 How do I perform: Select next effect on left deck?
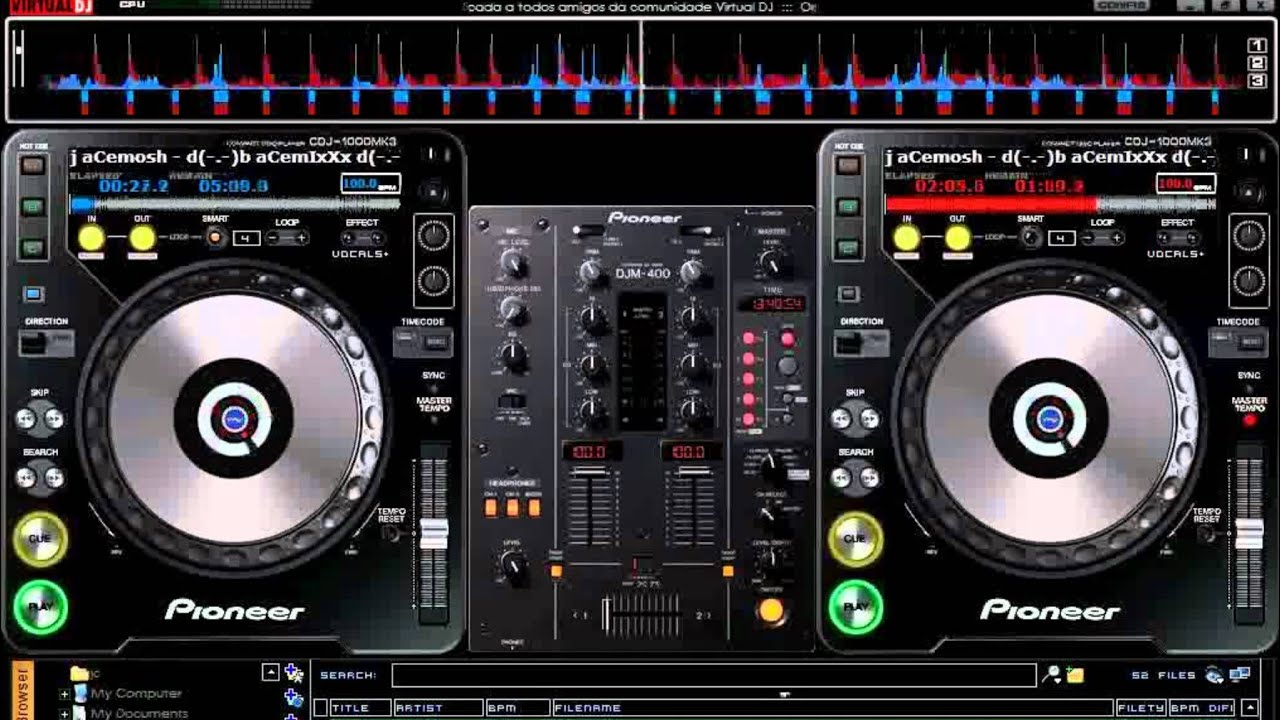pos(375,238)
